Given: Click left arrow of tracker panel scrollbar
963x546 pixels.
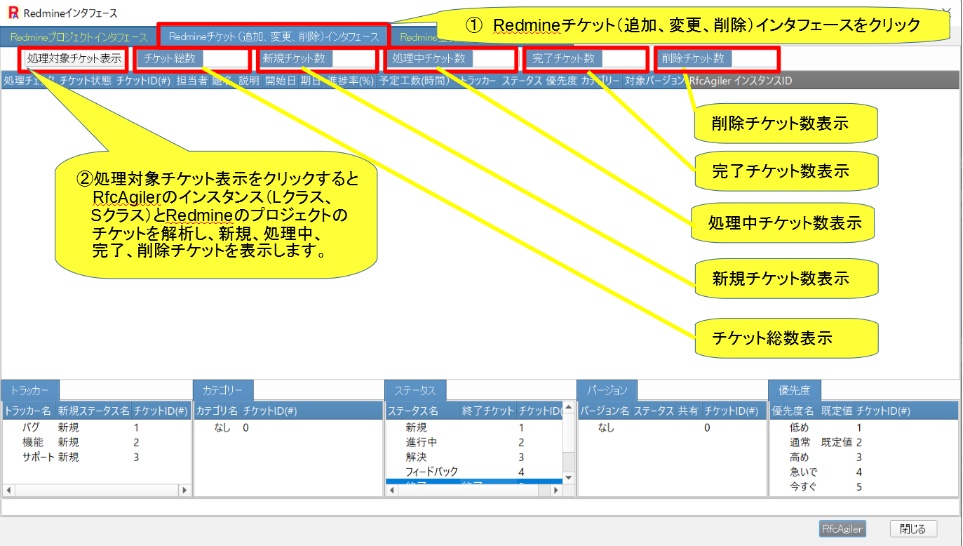Looking at the screenshot, I should (9, 490).
